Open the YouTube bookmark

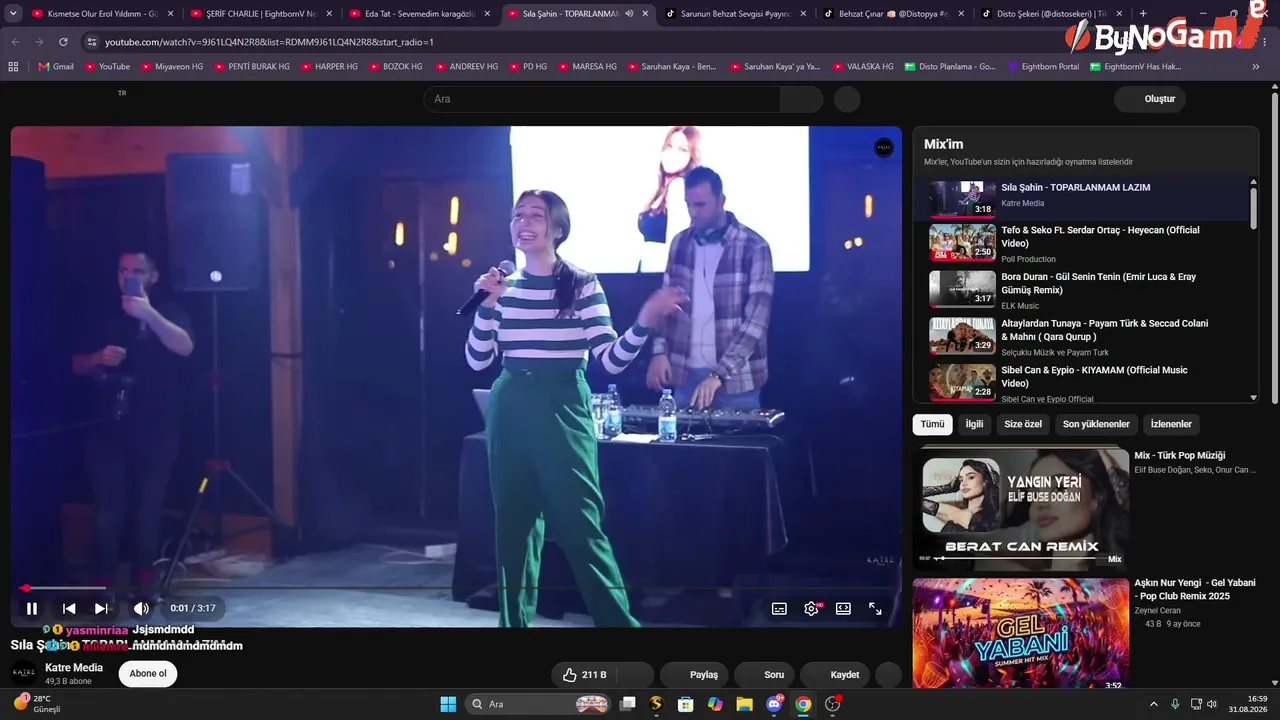[x=107, y=66]
